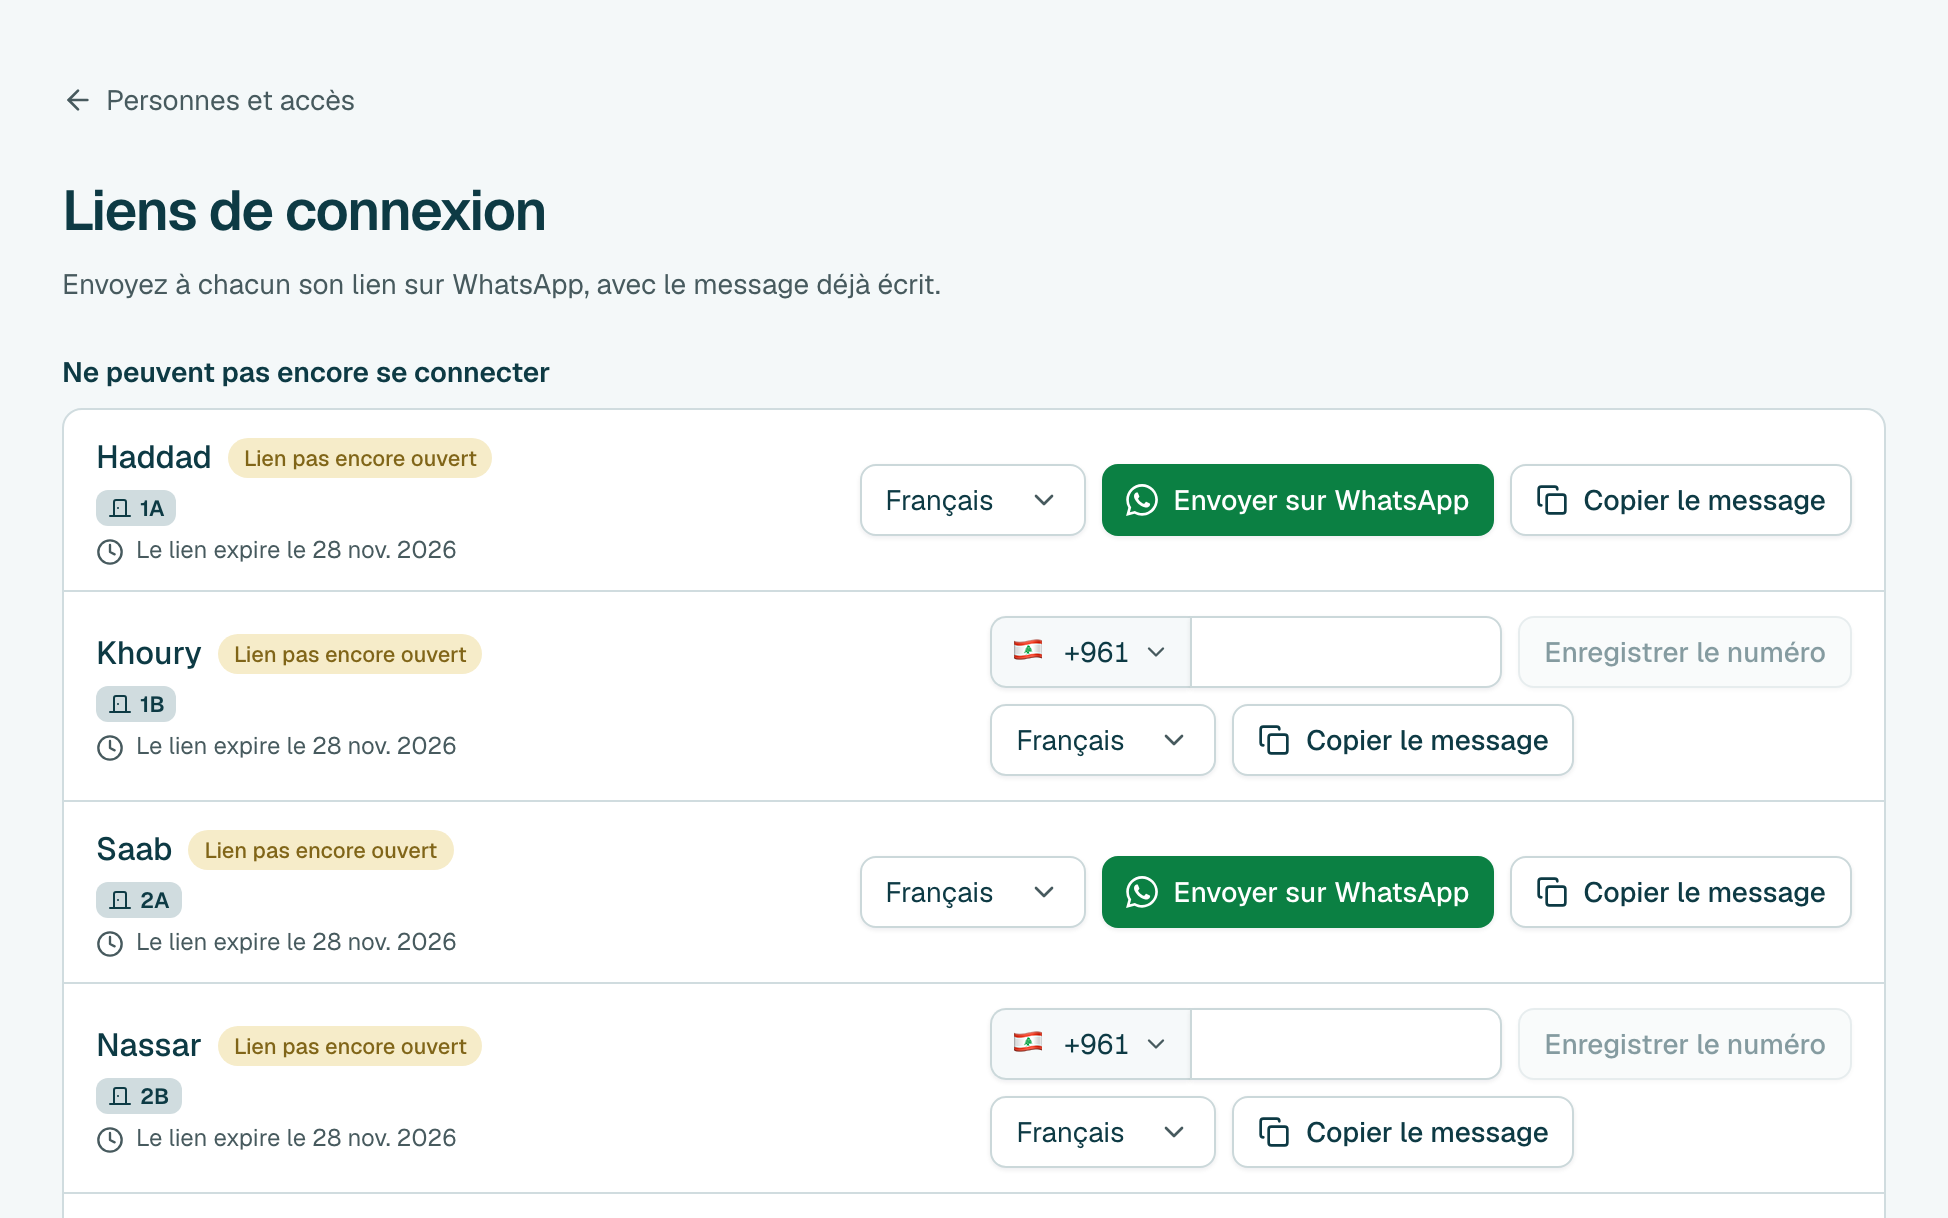Copy message for Saab

pyautogui.click(x=1680, y=892)
